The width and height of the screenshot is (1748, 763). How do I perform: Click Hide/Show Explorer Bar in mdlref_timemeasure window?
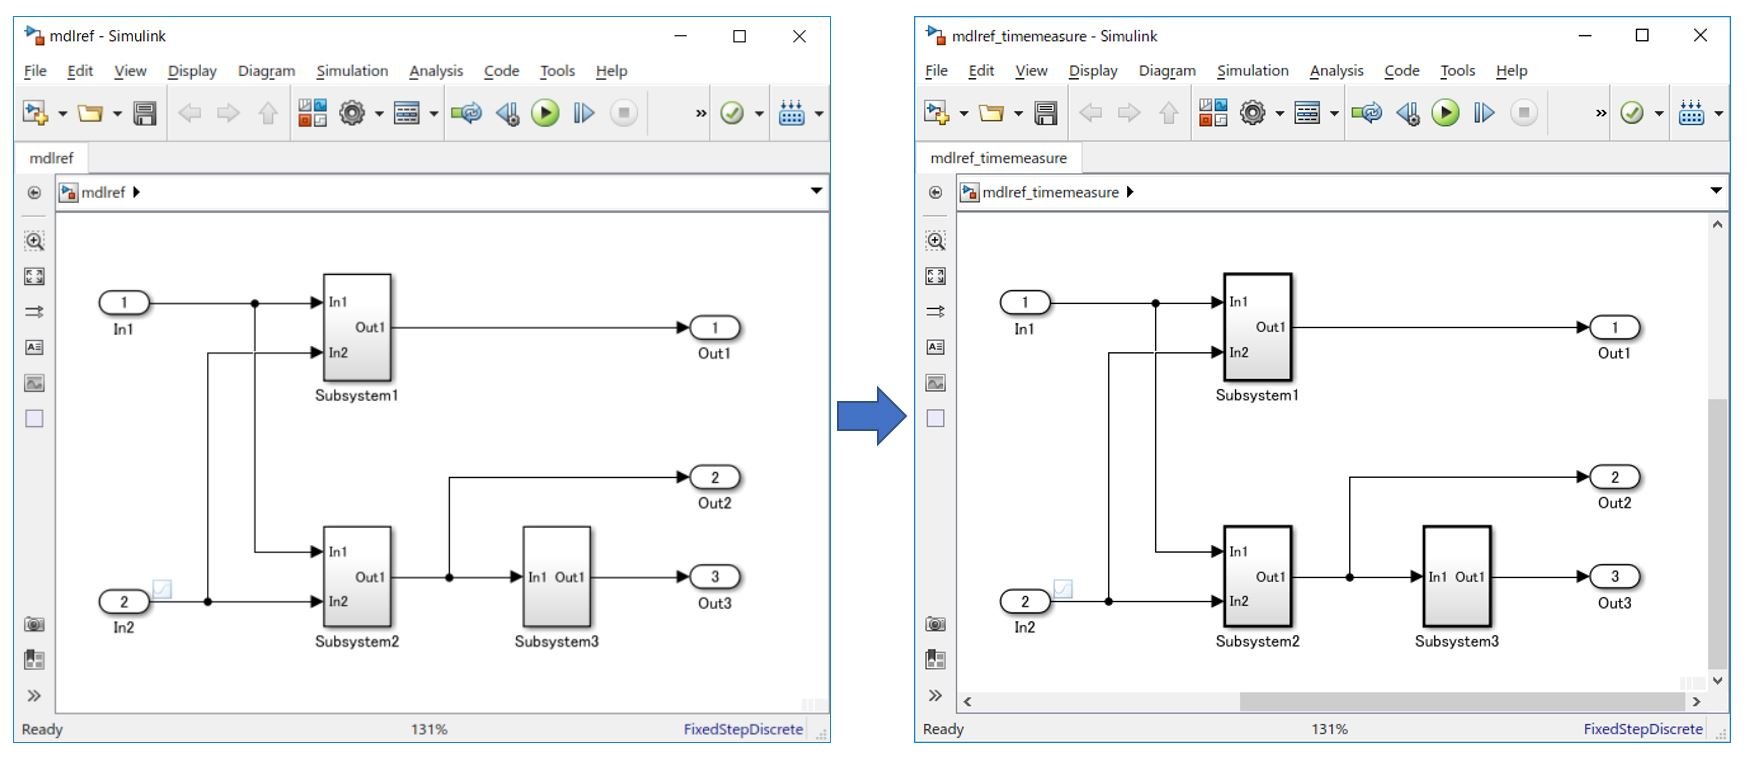point(935,192)
